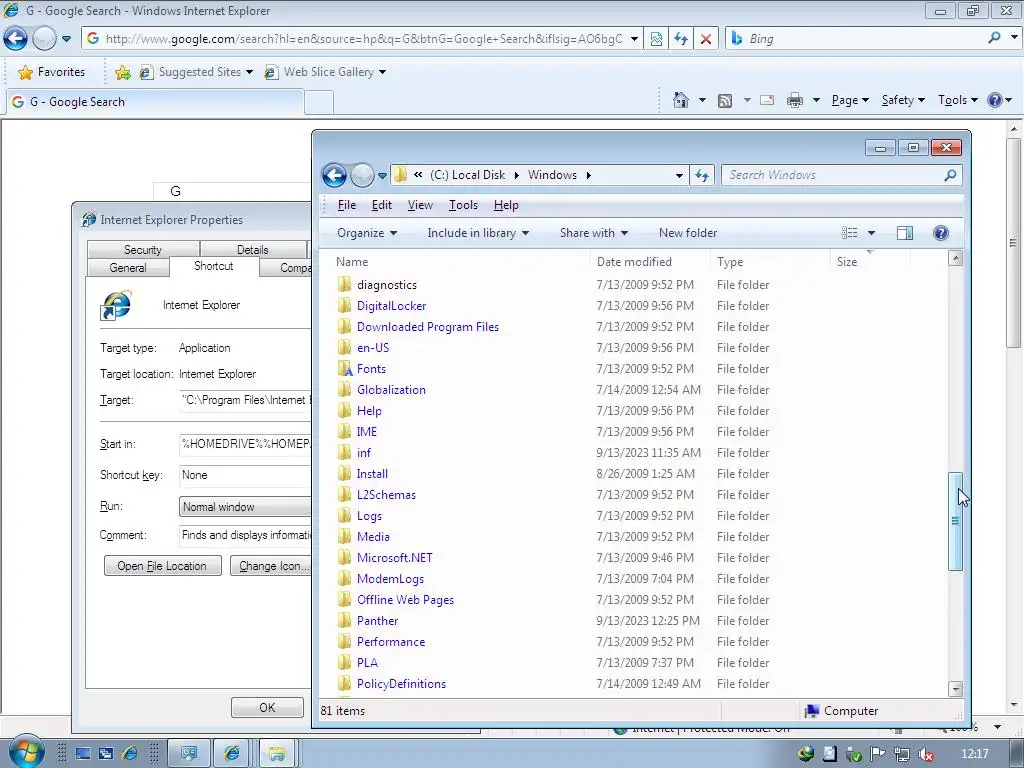Open the Run Normal window combo box
Image resolution: width=1024 pixels, height=768 pixels.
pos(246,507)
